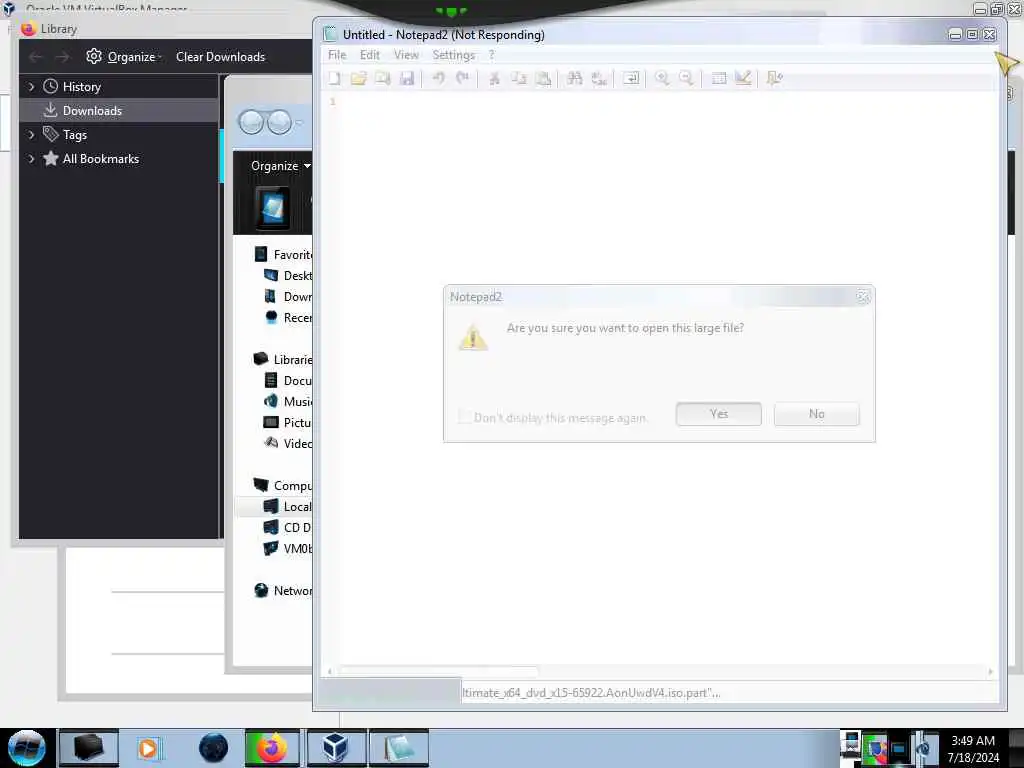This screenshot has height=768, width=1024.
Task: Toggle Word Wrap icon in Notepad2 toolbar
Action: click(631, 78)
